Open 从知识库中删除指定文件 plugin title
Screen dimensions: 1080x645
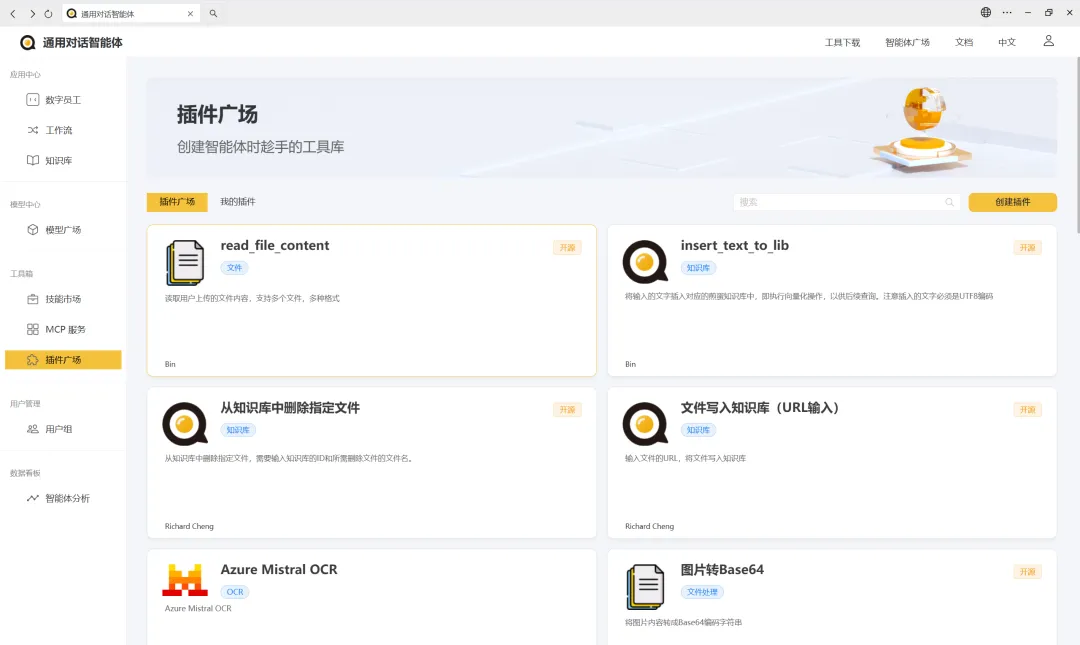290,408
